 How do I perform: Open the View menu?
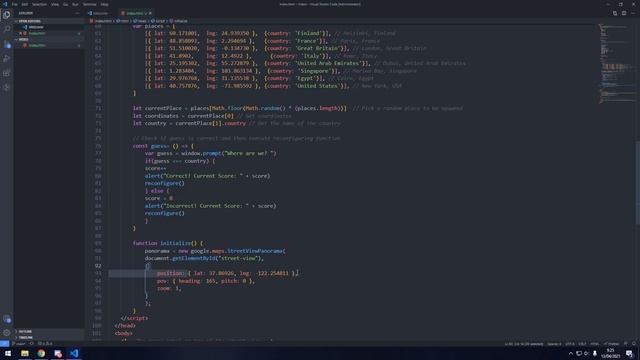click(x=55, y=4)
